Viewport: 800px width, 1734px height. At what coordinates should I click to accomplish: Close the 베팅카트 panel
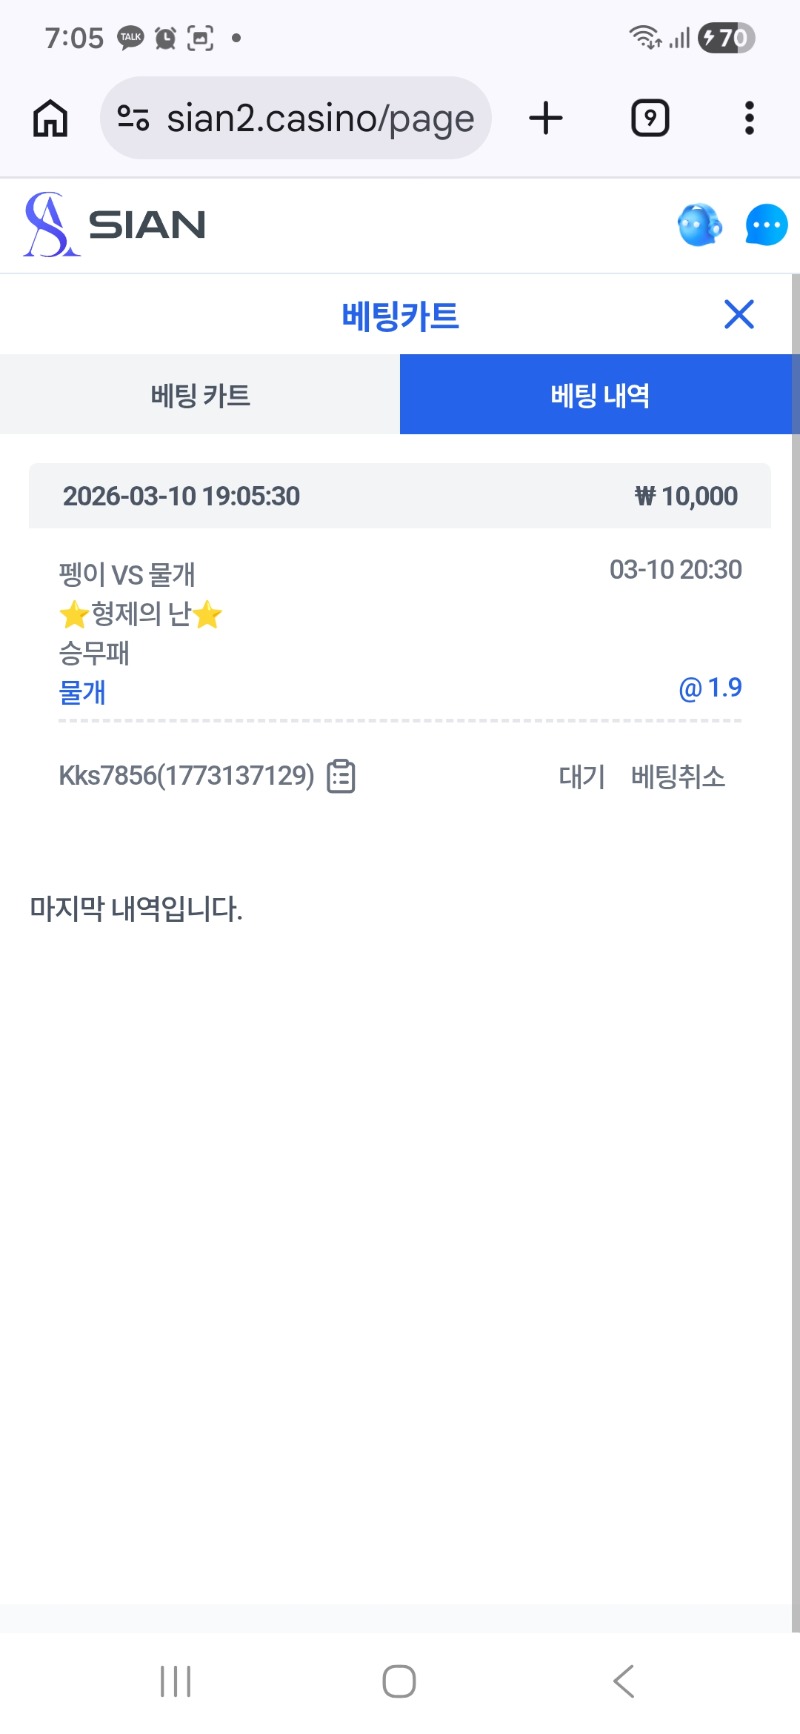739,315
